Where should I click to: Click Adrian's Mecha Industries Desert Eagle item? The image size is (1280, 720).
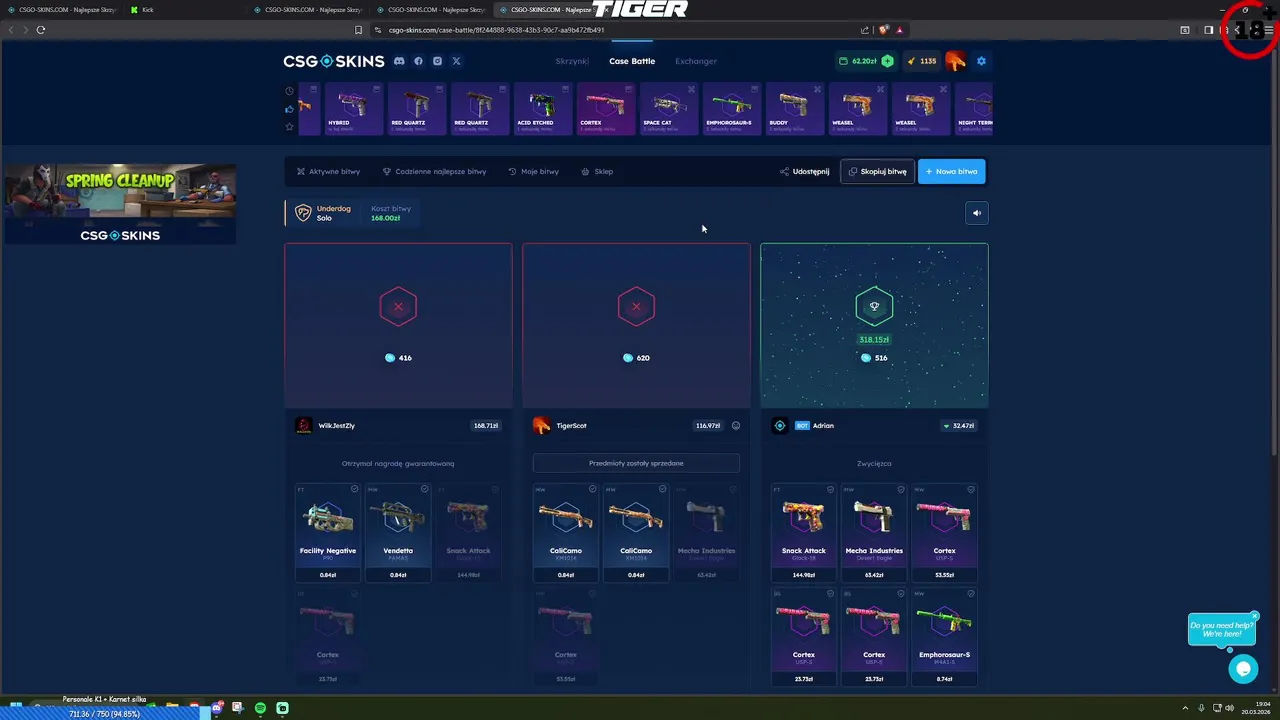[874, 532]
